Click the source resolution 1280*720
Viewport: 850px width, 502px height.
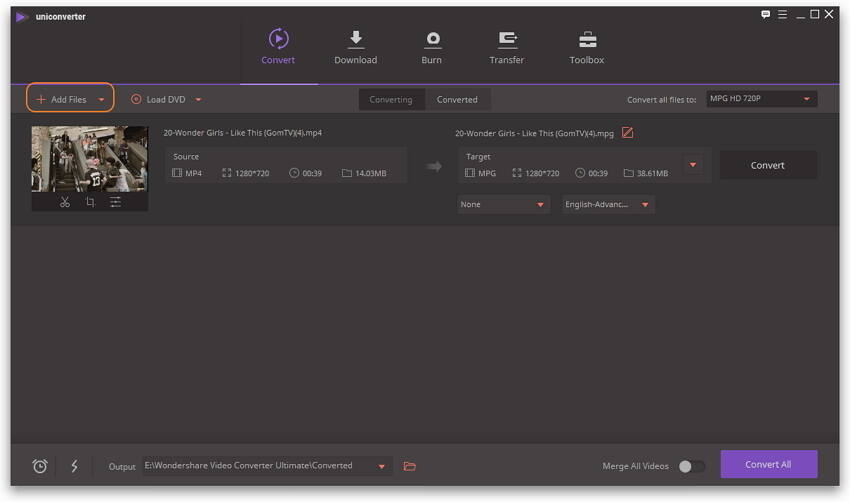(252, 173)
